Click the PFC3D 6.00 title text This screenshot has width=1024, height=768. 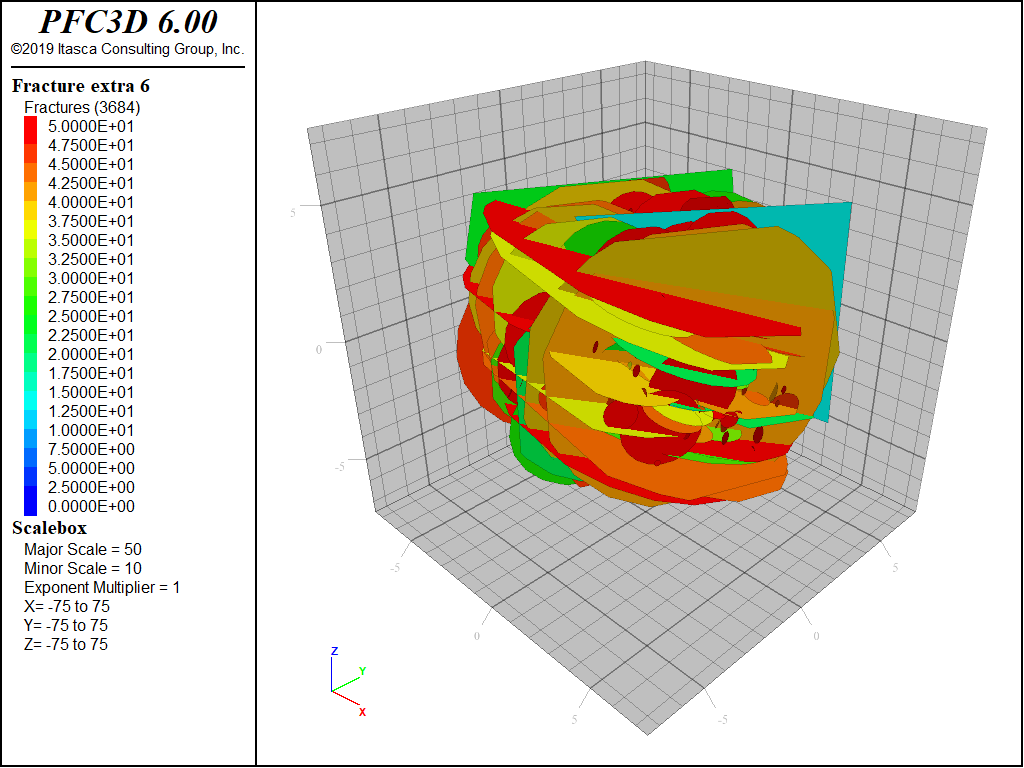click(x=128, y=22)
